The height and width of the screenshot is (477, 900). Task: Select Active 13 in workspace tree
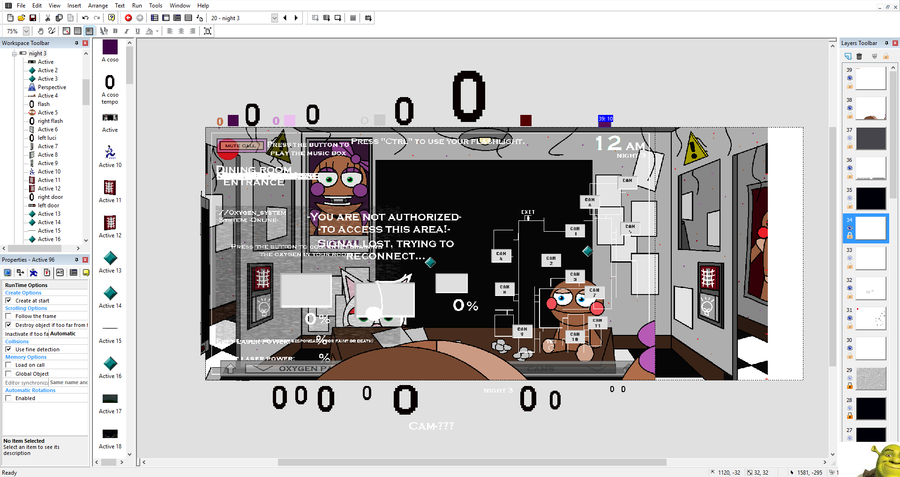coord(49,214)
